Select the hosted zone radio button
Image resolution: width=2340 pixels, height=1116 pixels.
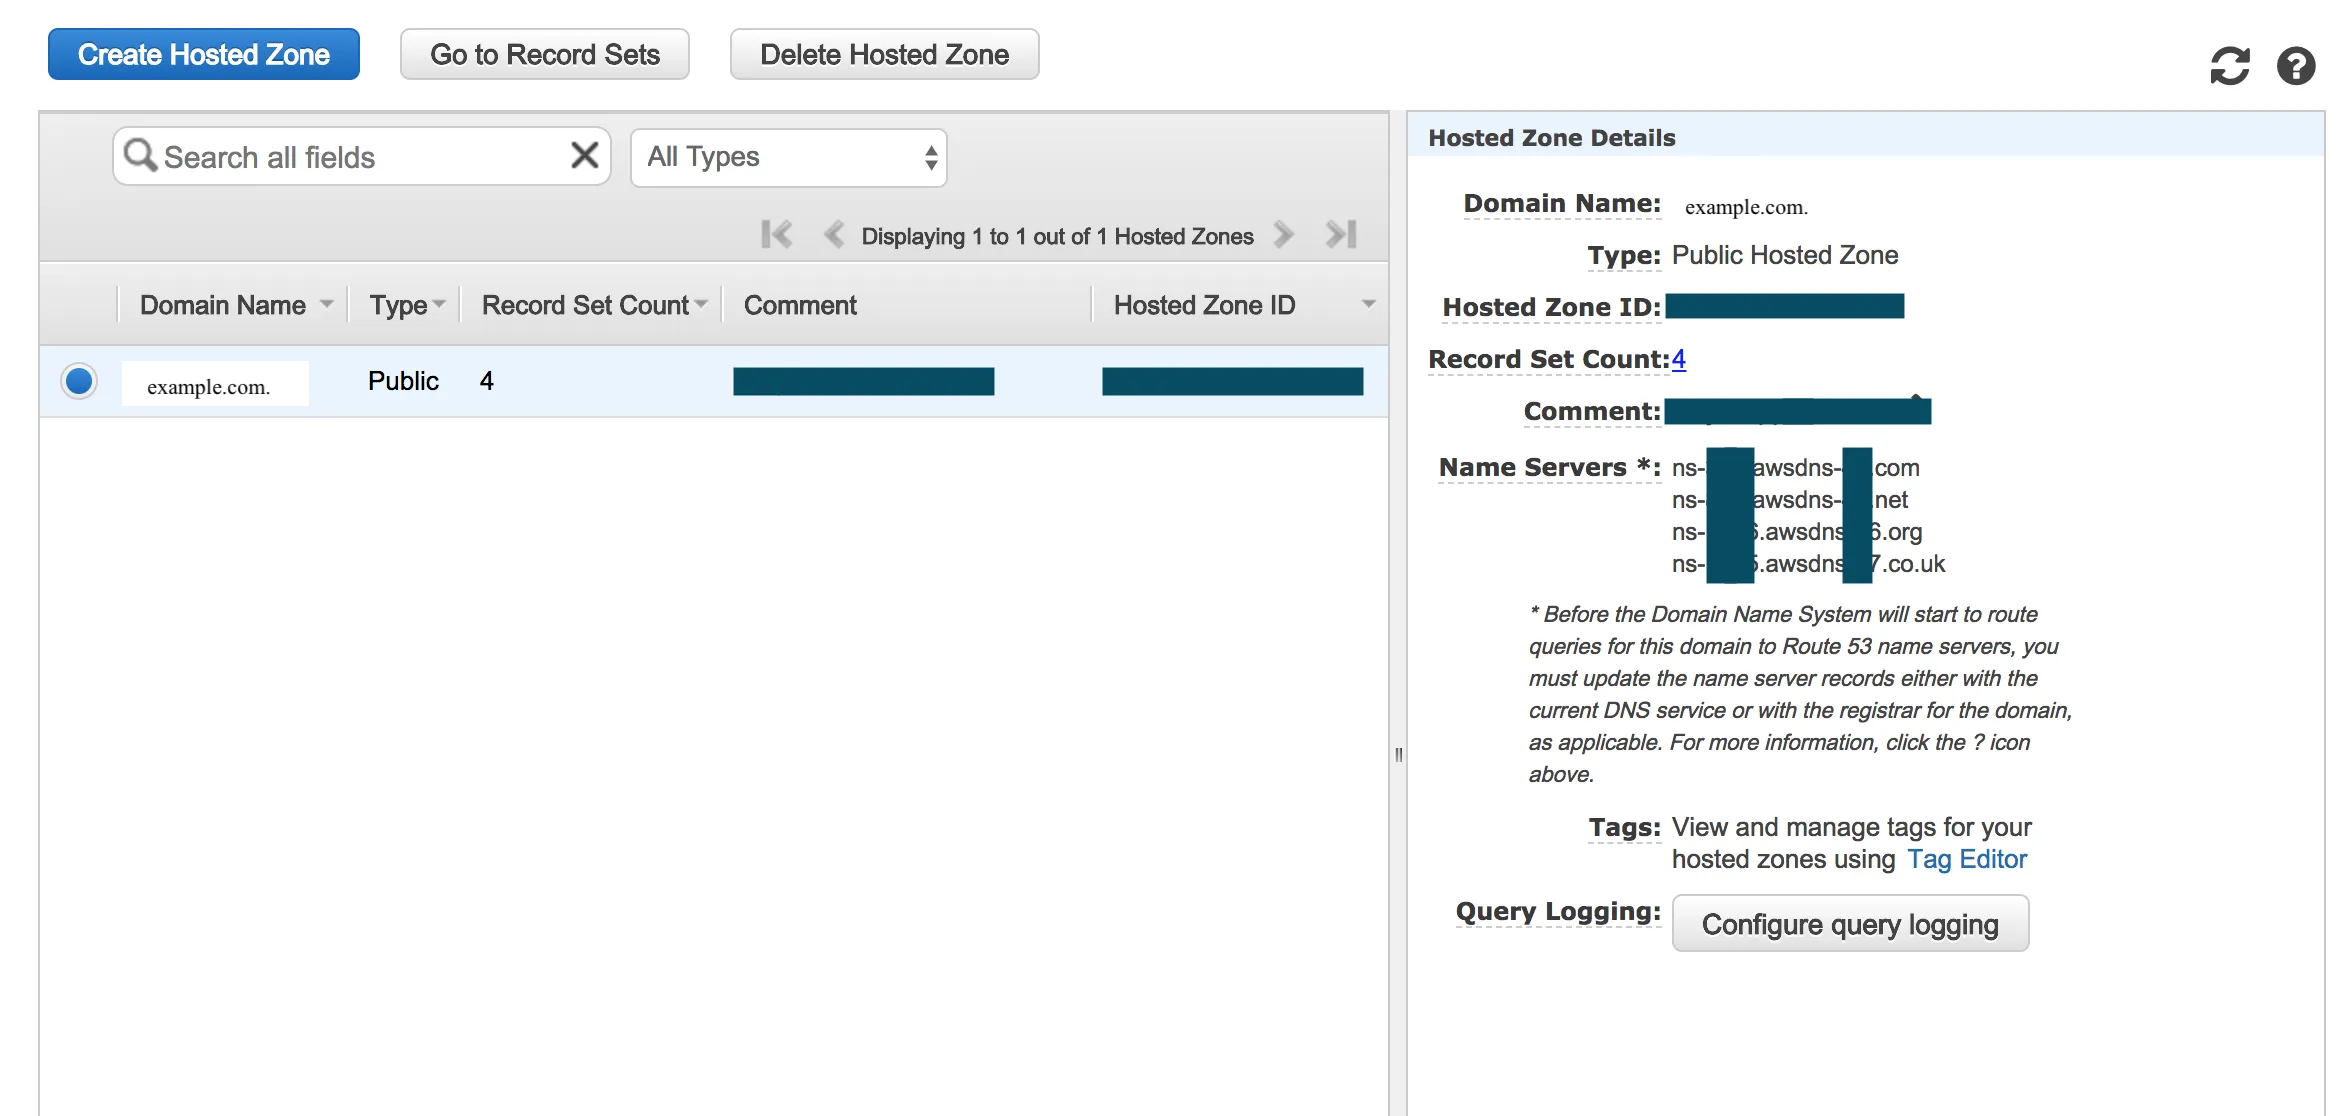click(79, 381)
